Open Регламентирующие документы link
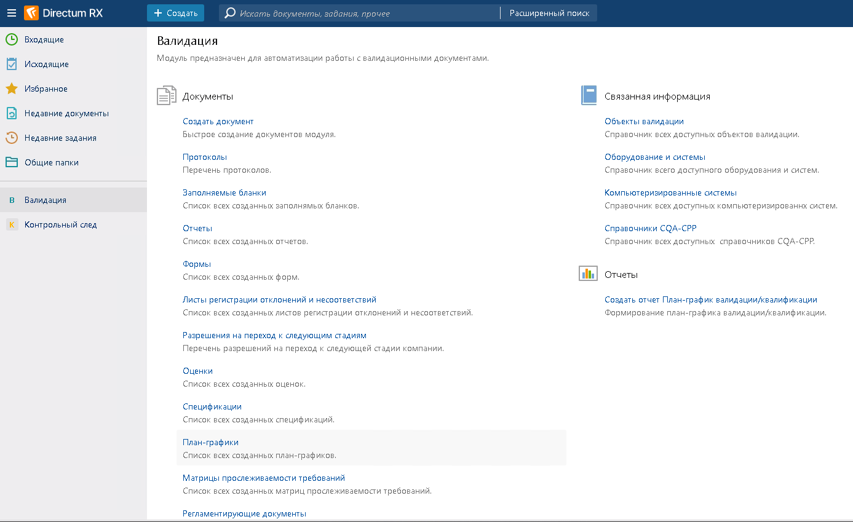 244,513
